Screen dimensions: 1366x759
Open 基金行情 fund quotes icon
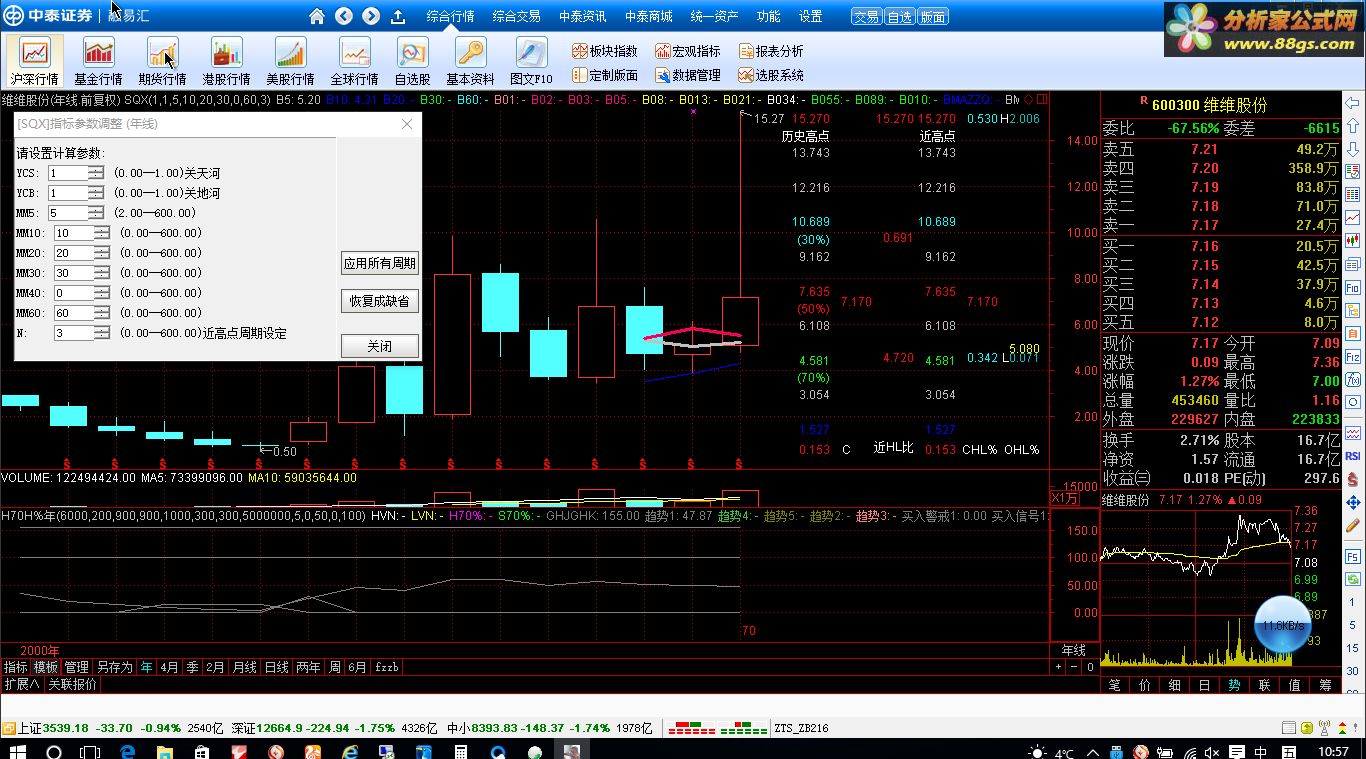click(x=98, y=60)
